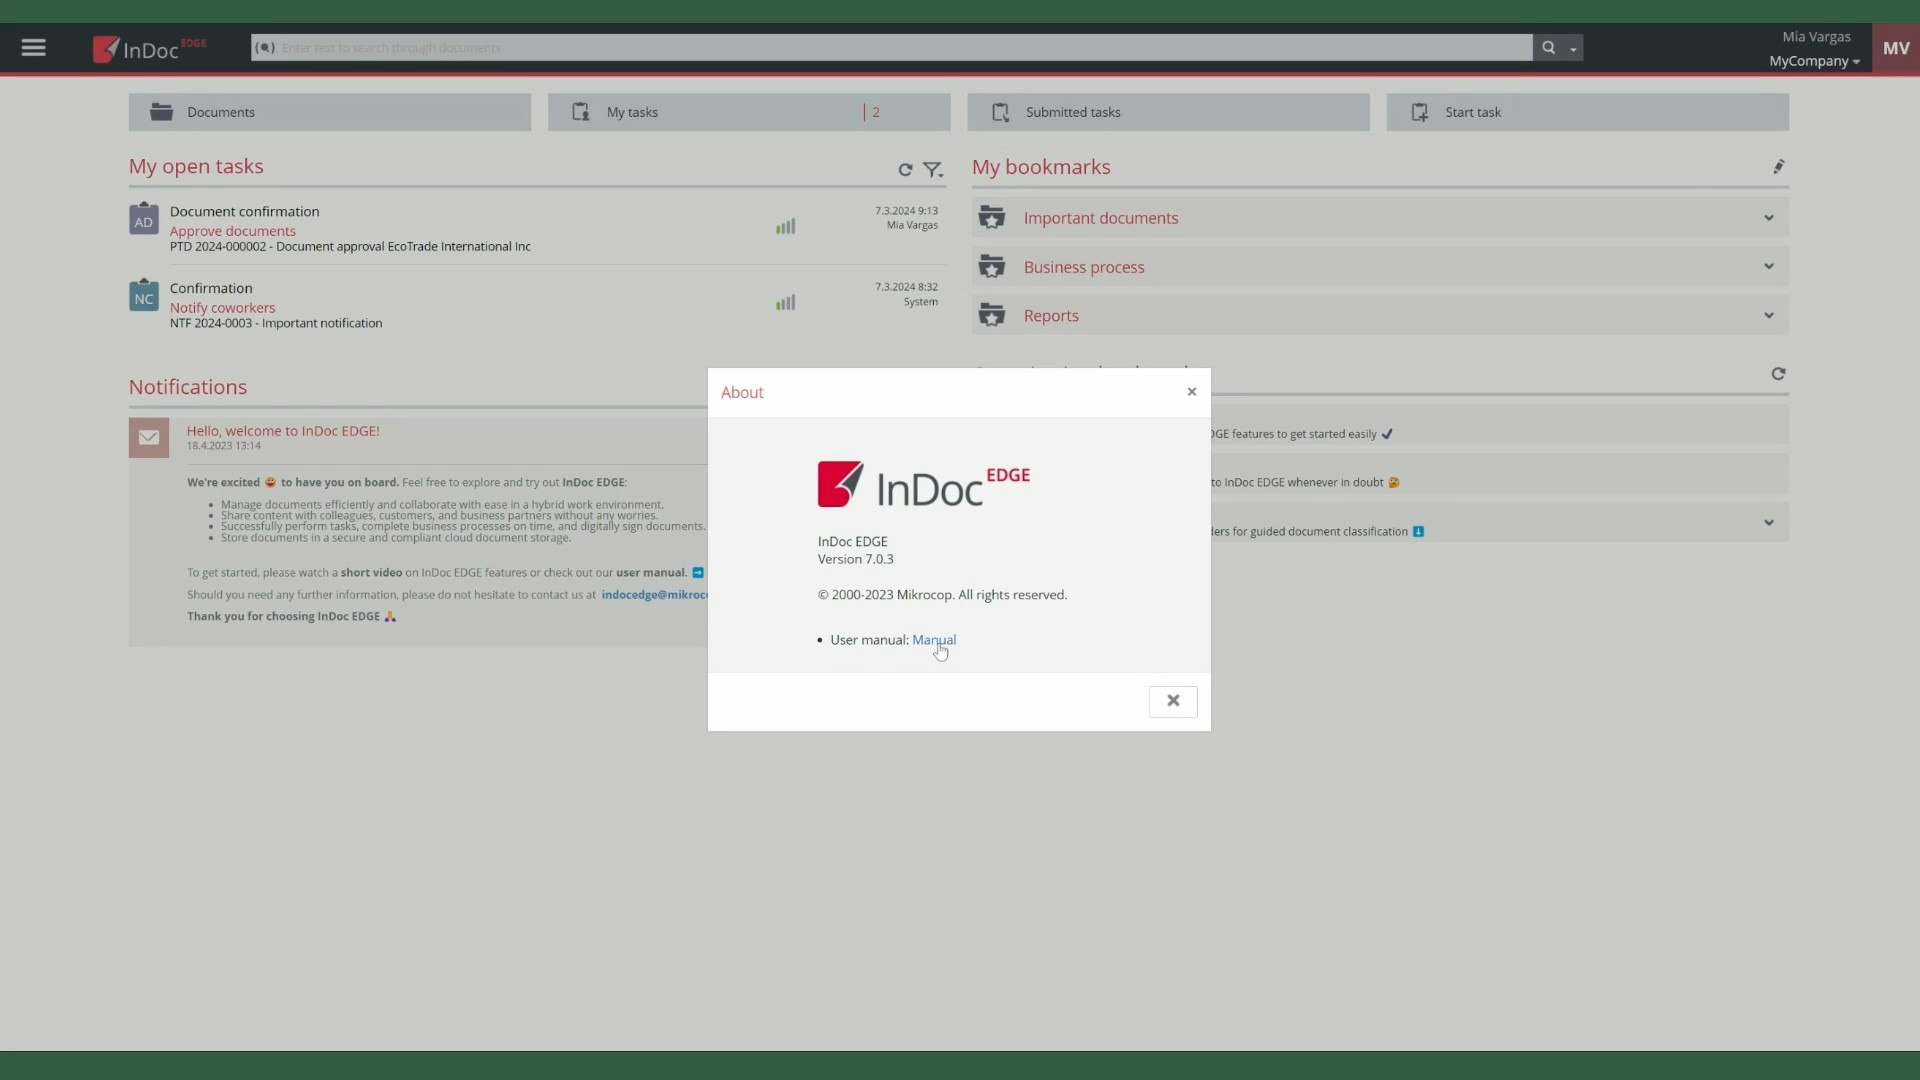Edit bookmarks with the pencil icon

click(x=1778, y=167)
